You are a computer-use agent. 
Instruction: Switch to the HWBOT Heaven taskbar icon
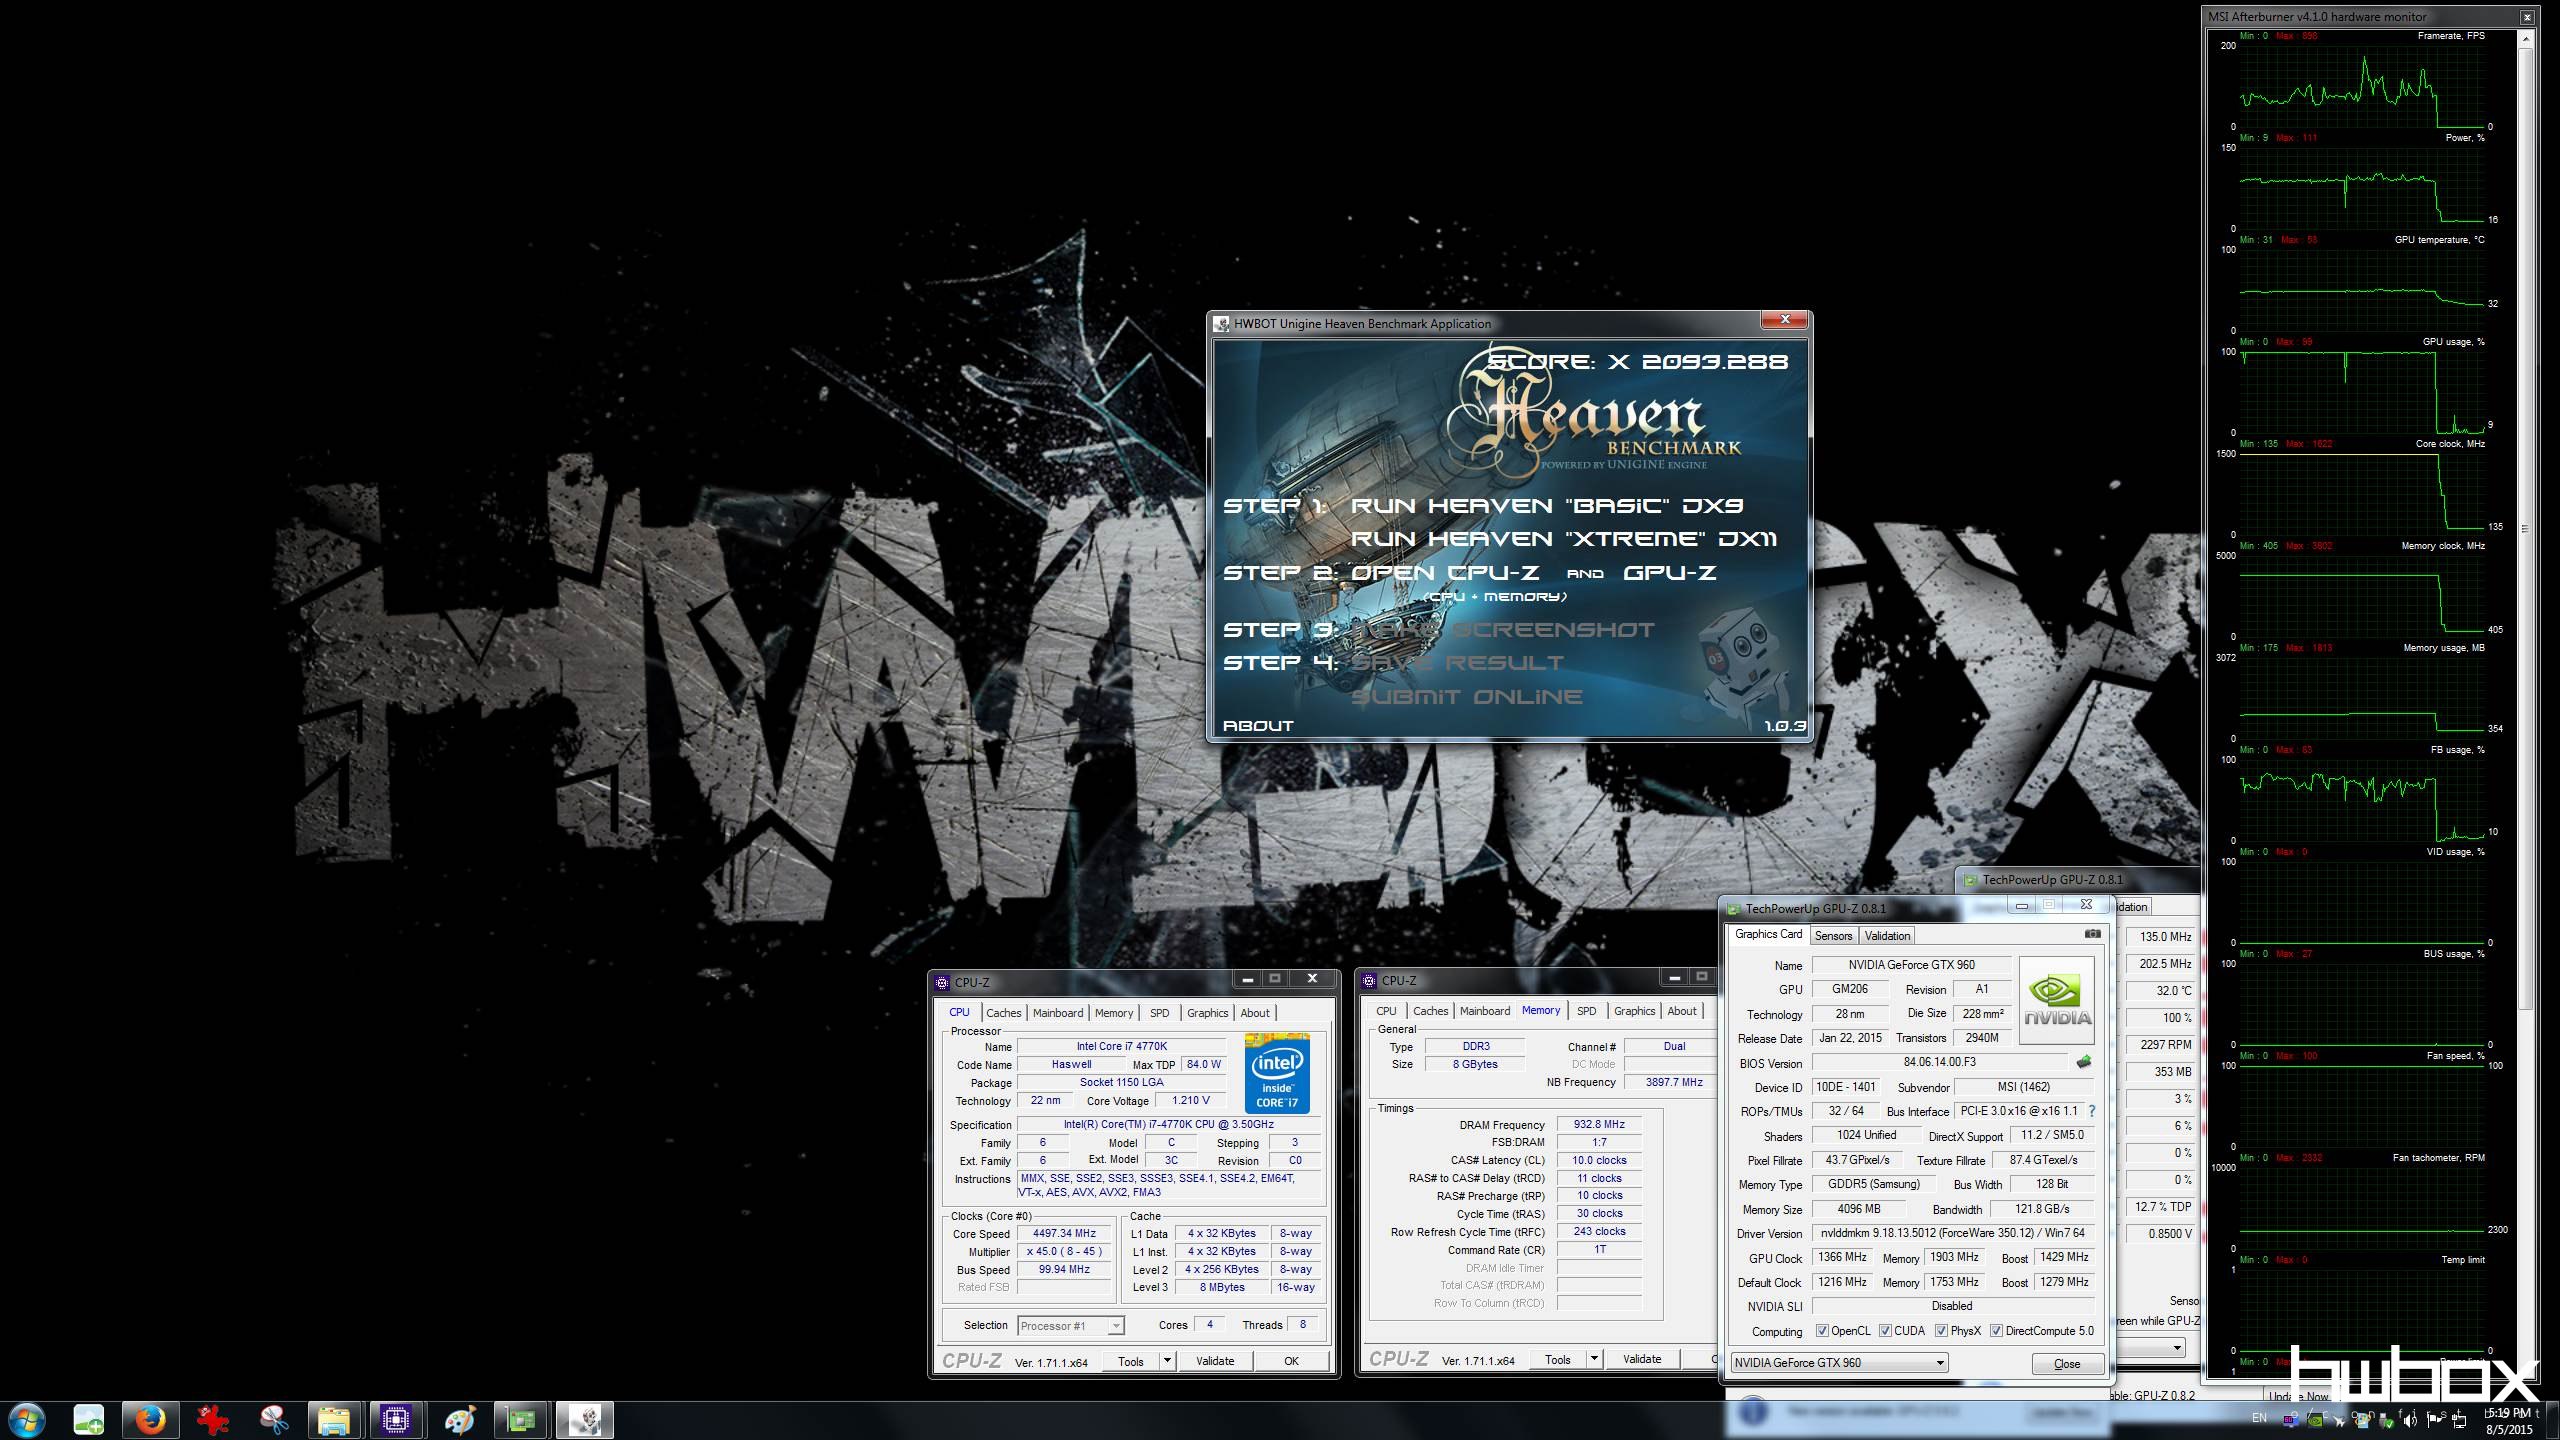click(585, 1420)
